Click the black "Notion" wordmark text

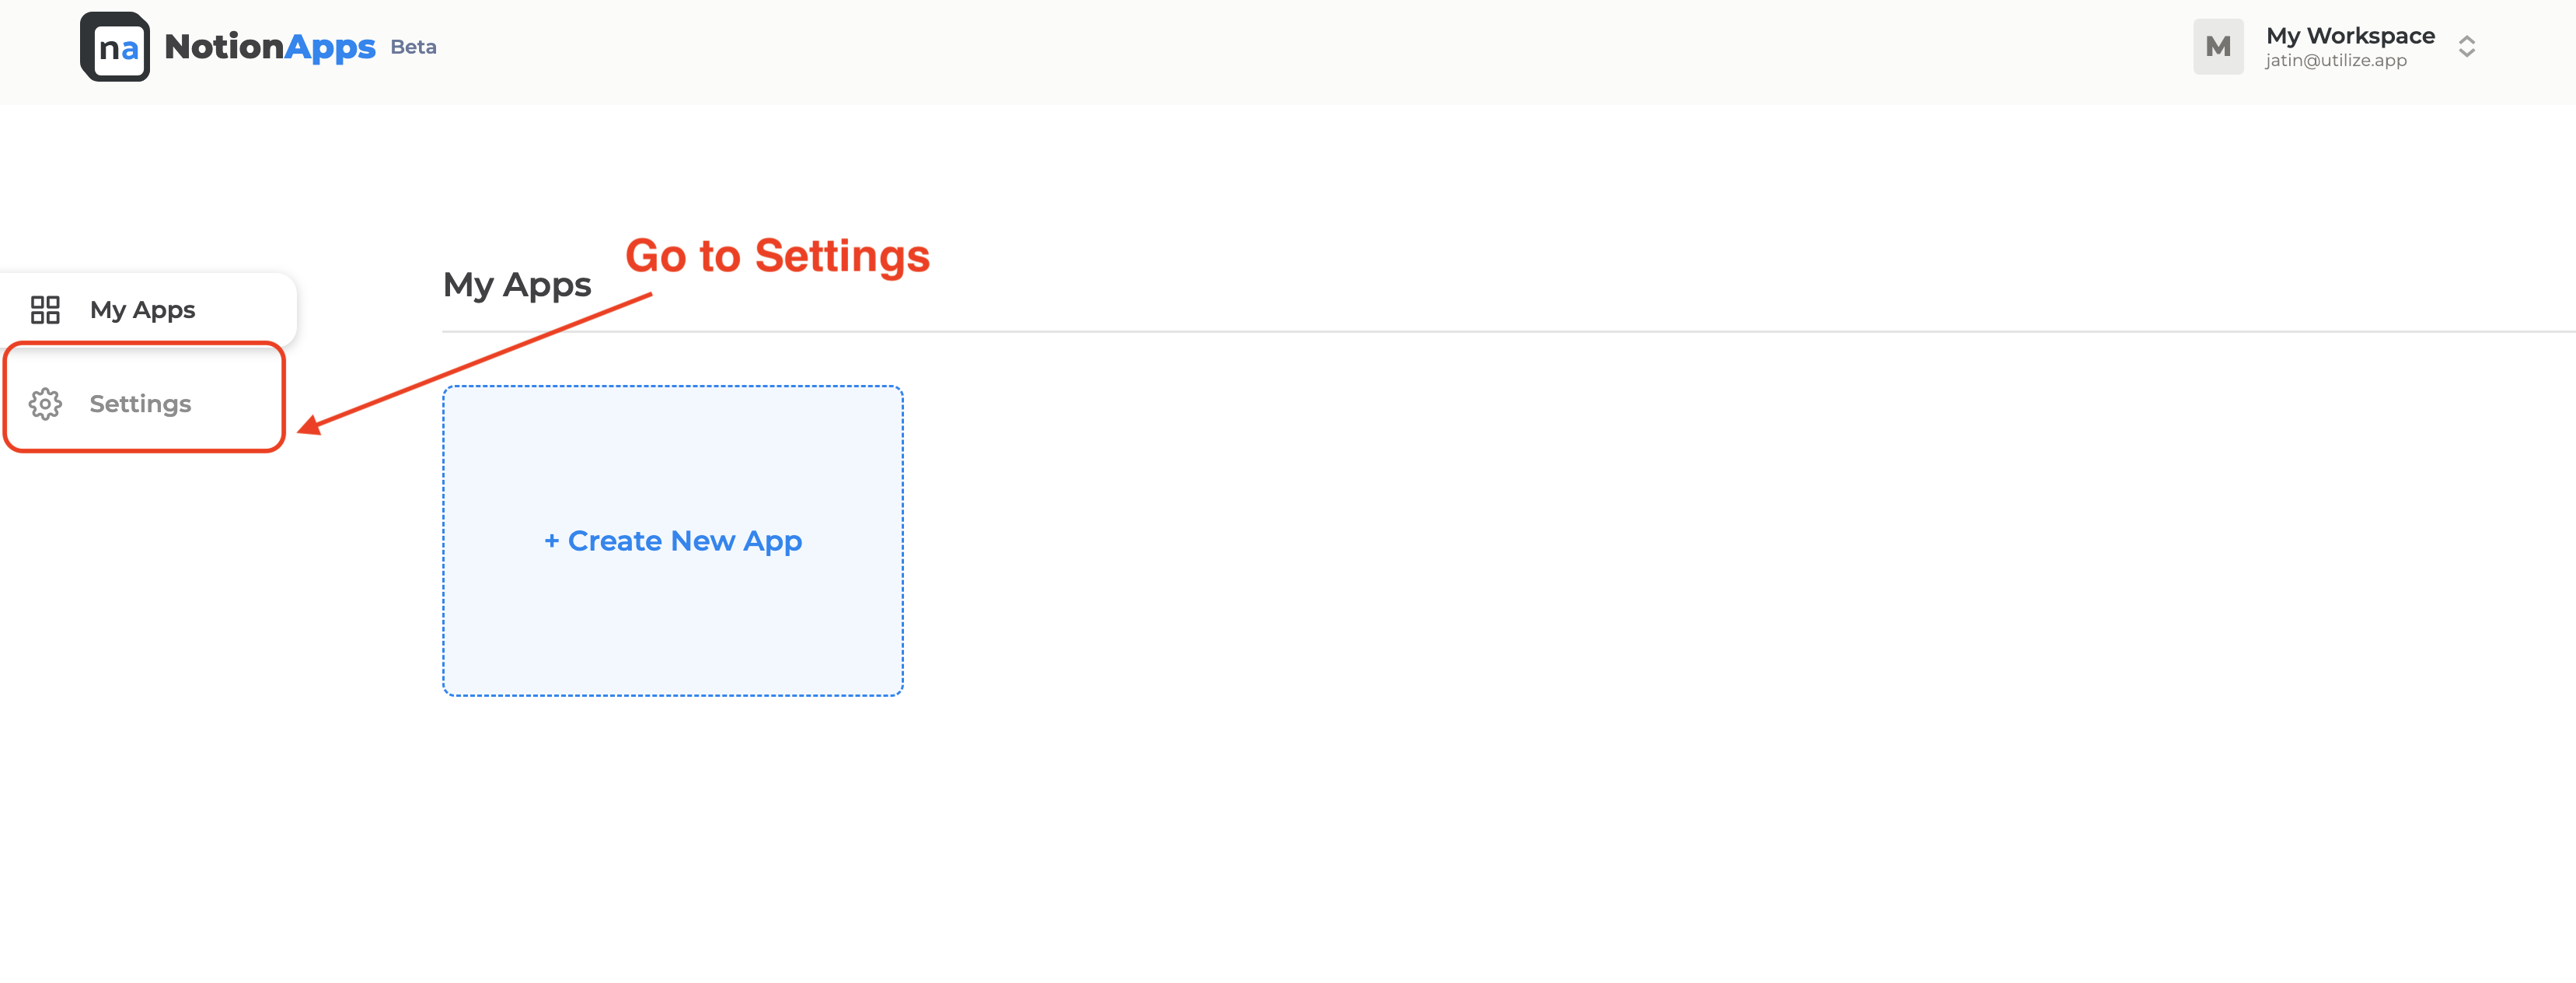224,46
